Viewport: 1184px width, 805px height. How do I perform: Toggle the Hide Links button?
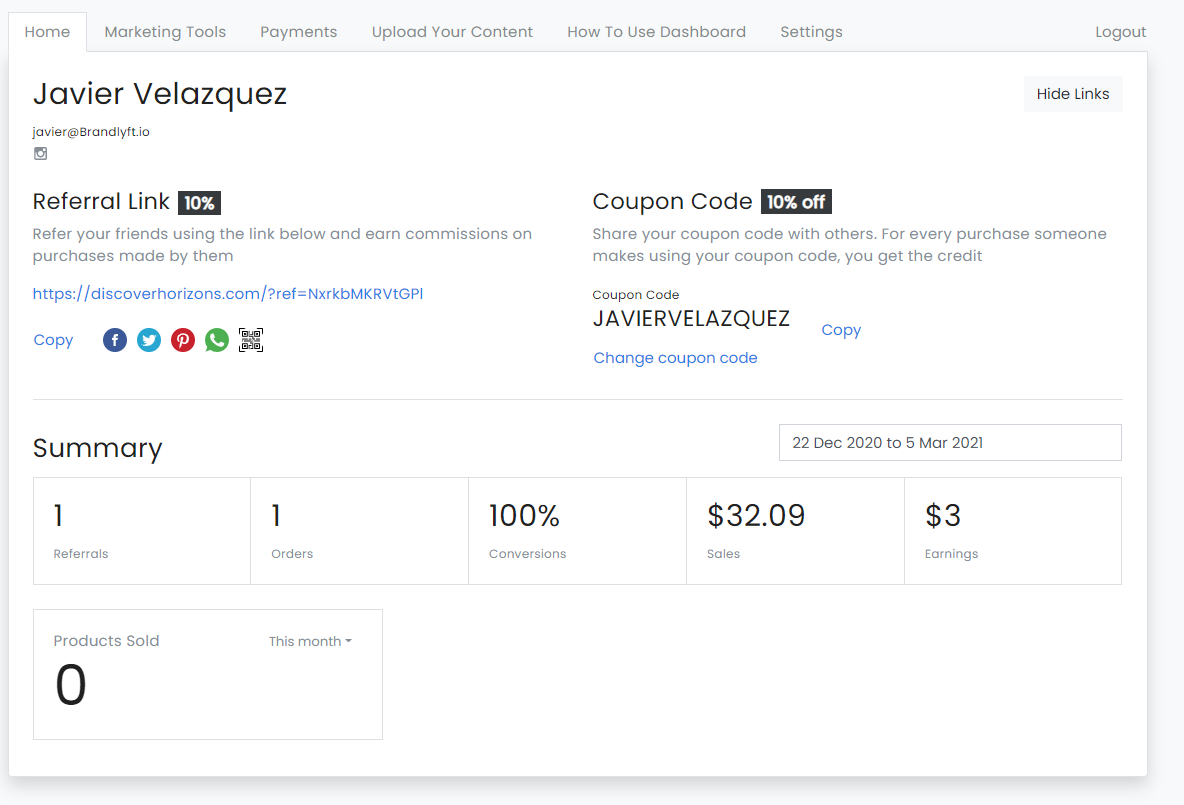tap(1072, 94)
